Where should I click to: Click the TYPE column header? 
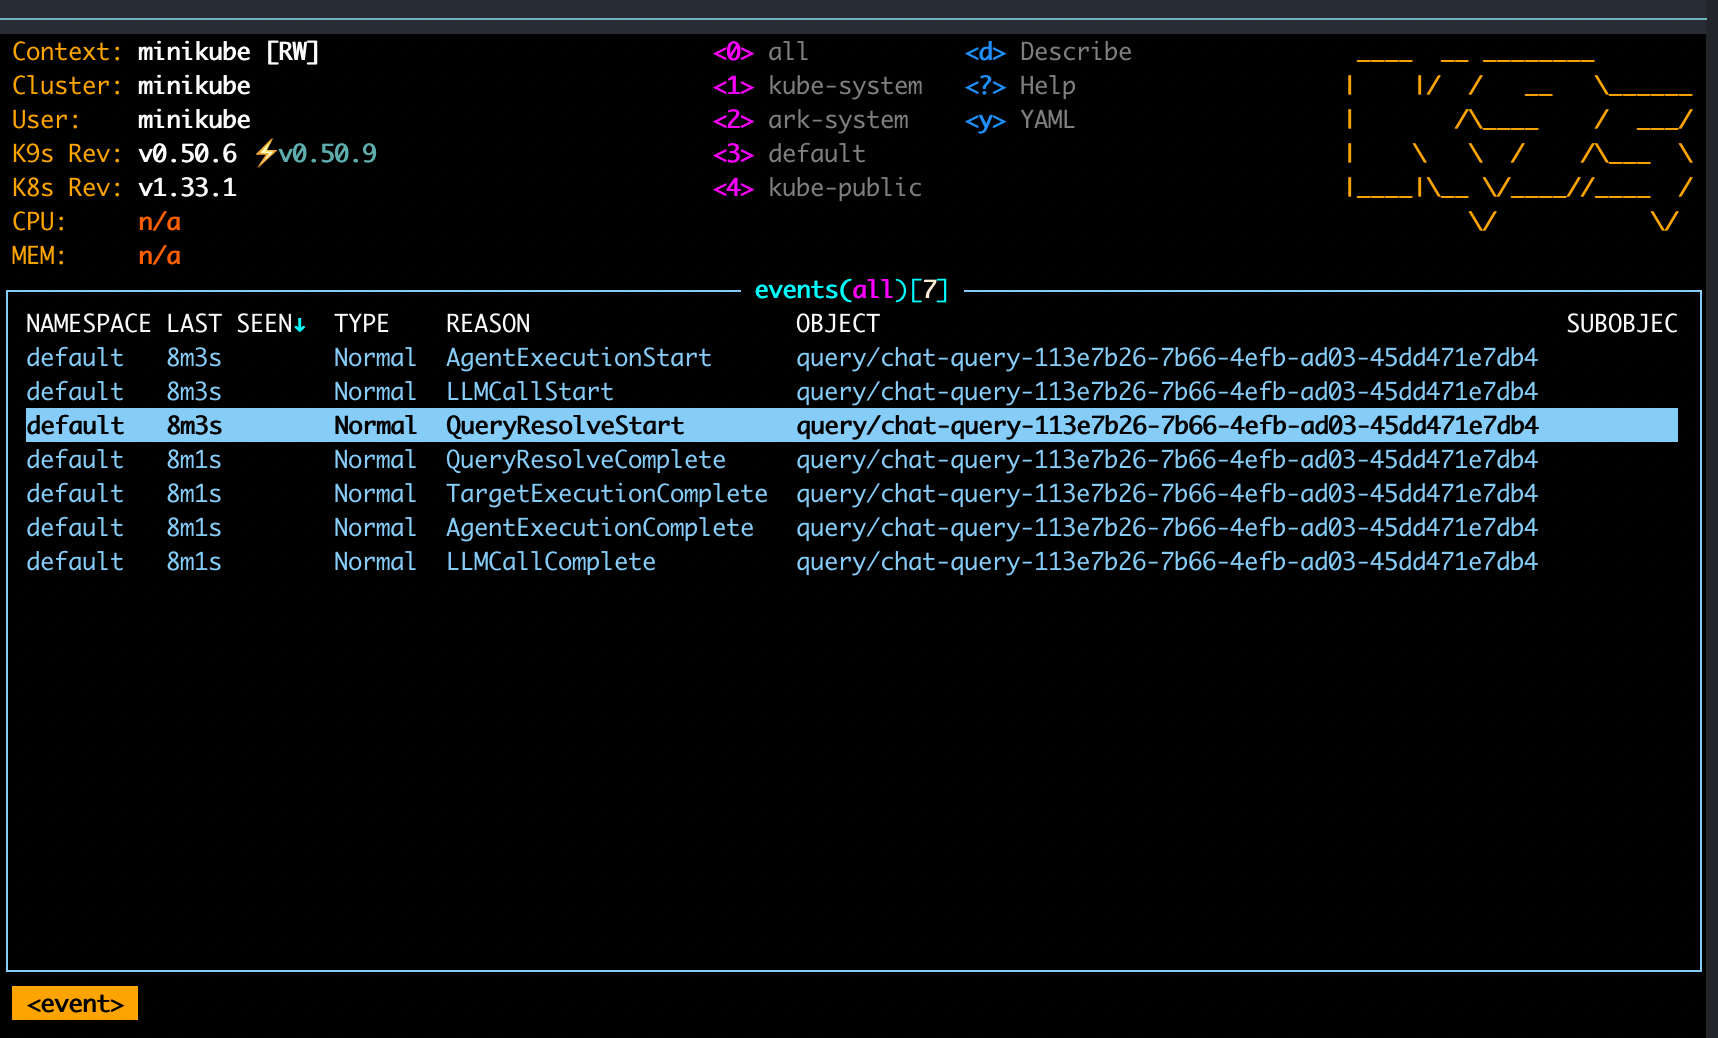361,324
